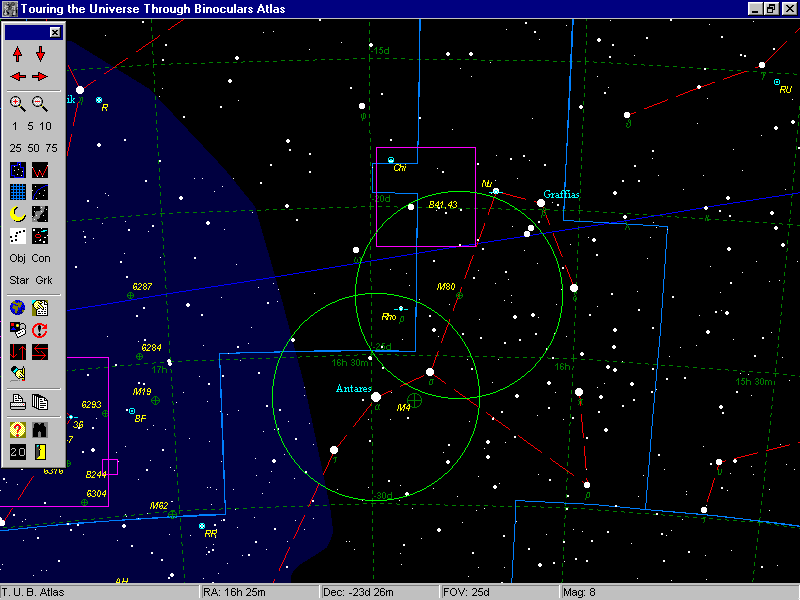Pan the chart left with the red left arrow
The image size is (800, 600).
(18, 77)
